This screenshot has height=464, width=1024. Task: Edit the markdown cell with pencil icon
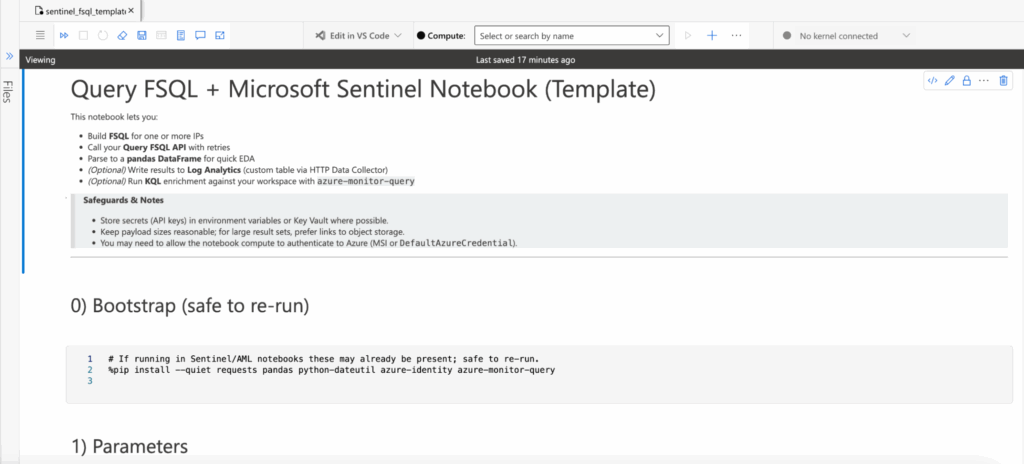950,81
